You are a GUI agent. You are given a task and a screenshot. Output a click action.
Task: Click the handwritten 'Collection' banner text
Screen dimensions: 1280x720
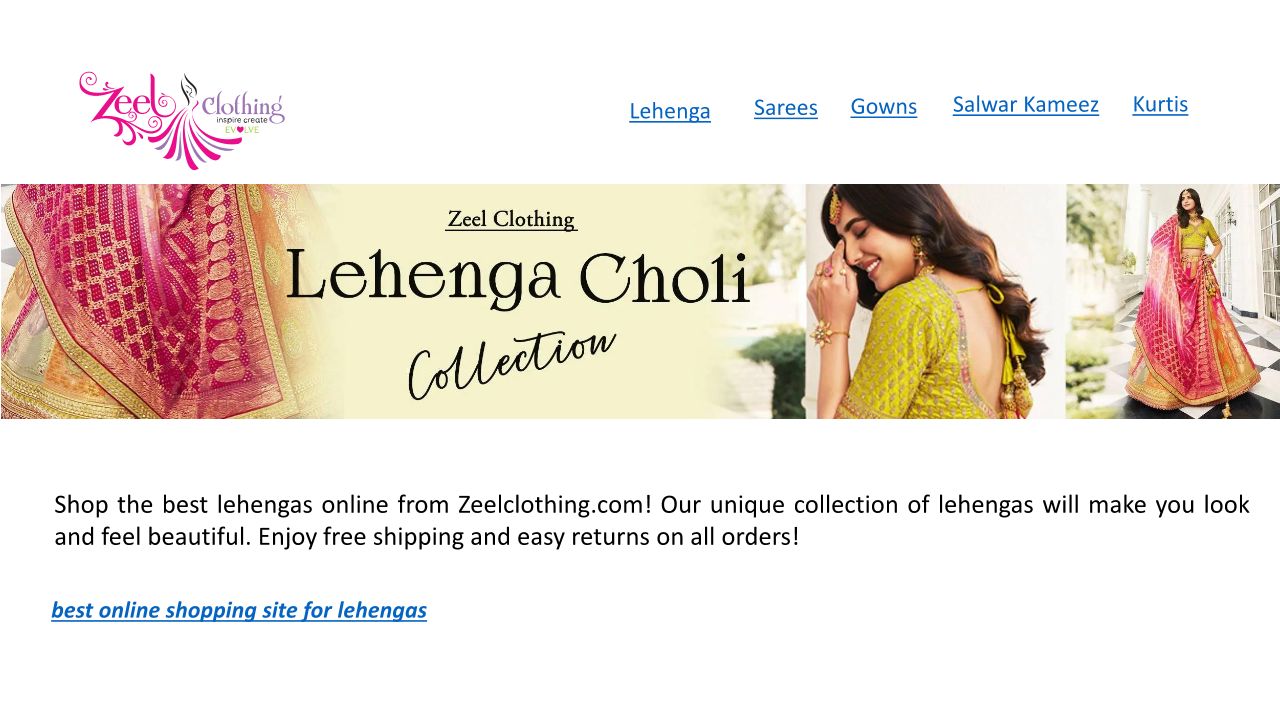[510, 361]
